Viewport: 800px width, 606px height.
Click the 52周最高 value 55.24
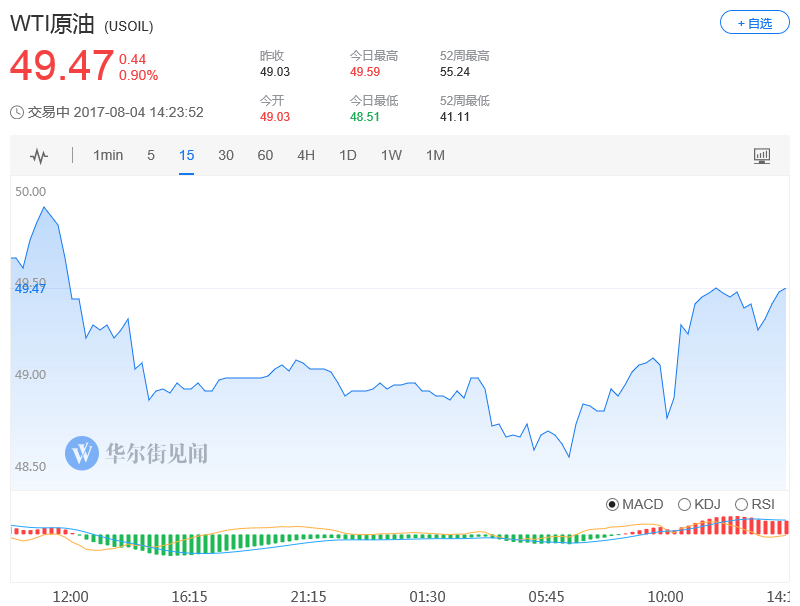pos(455,72)
